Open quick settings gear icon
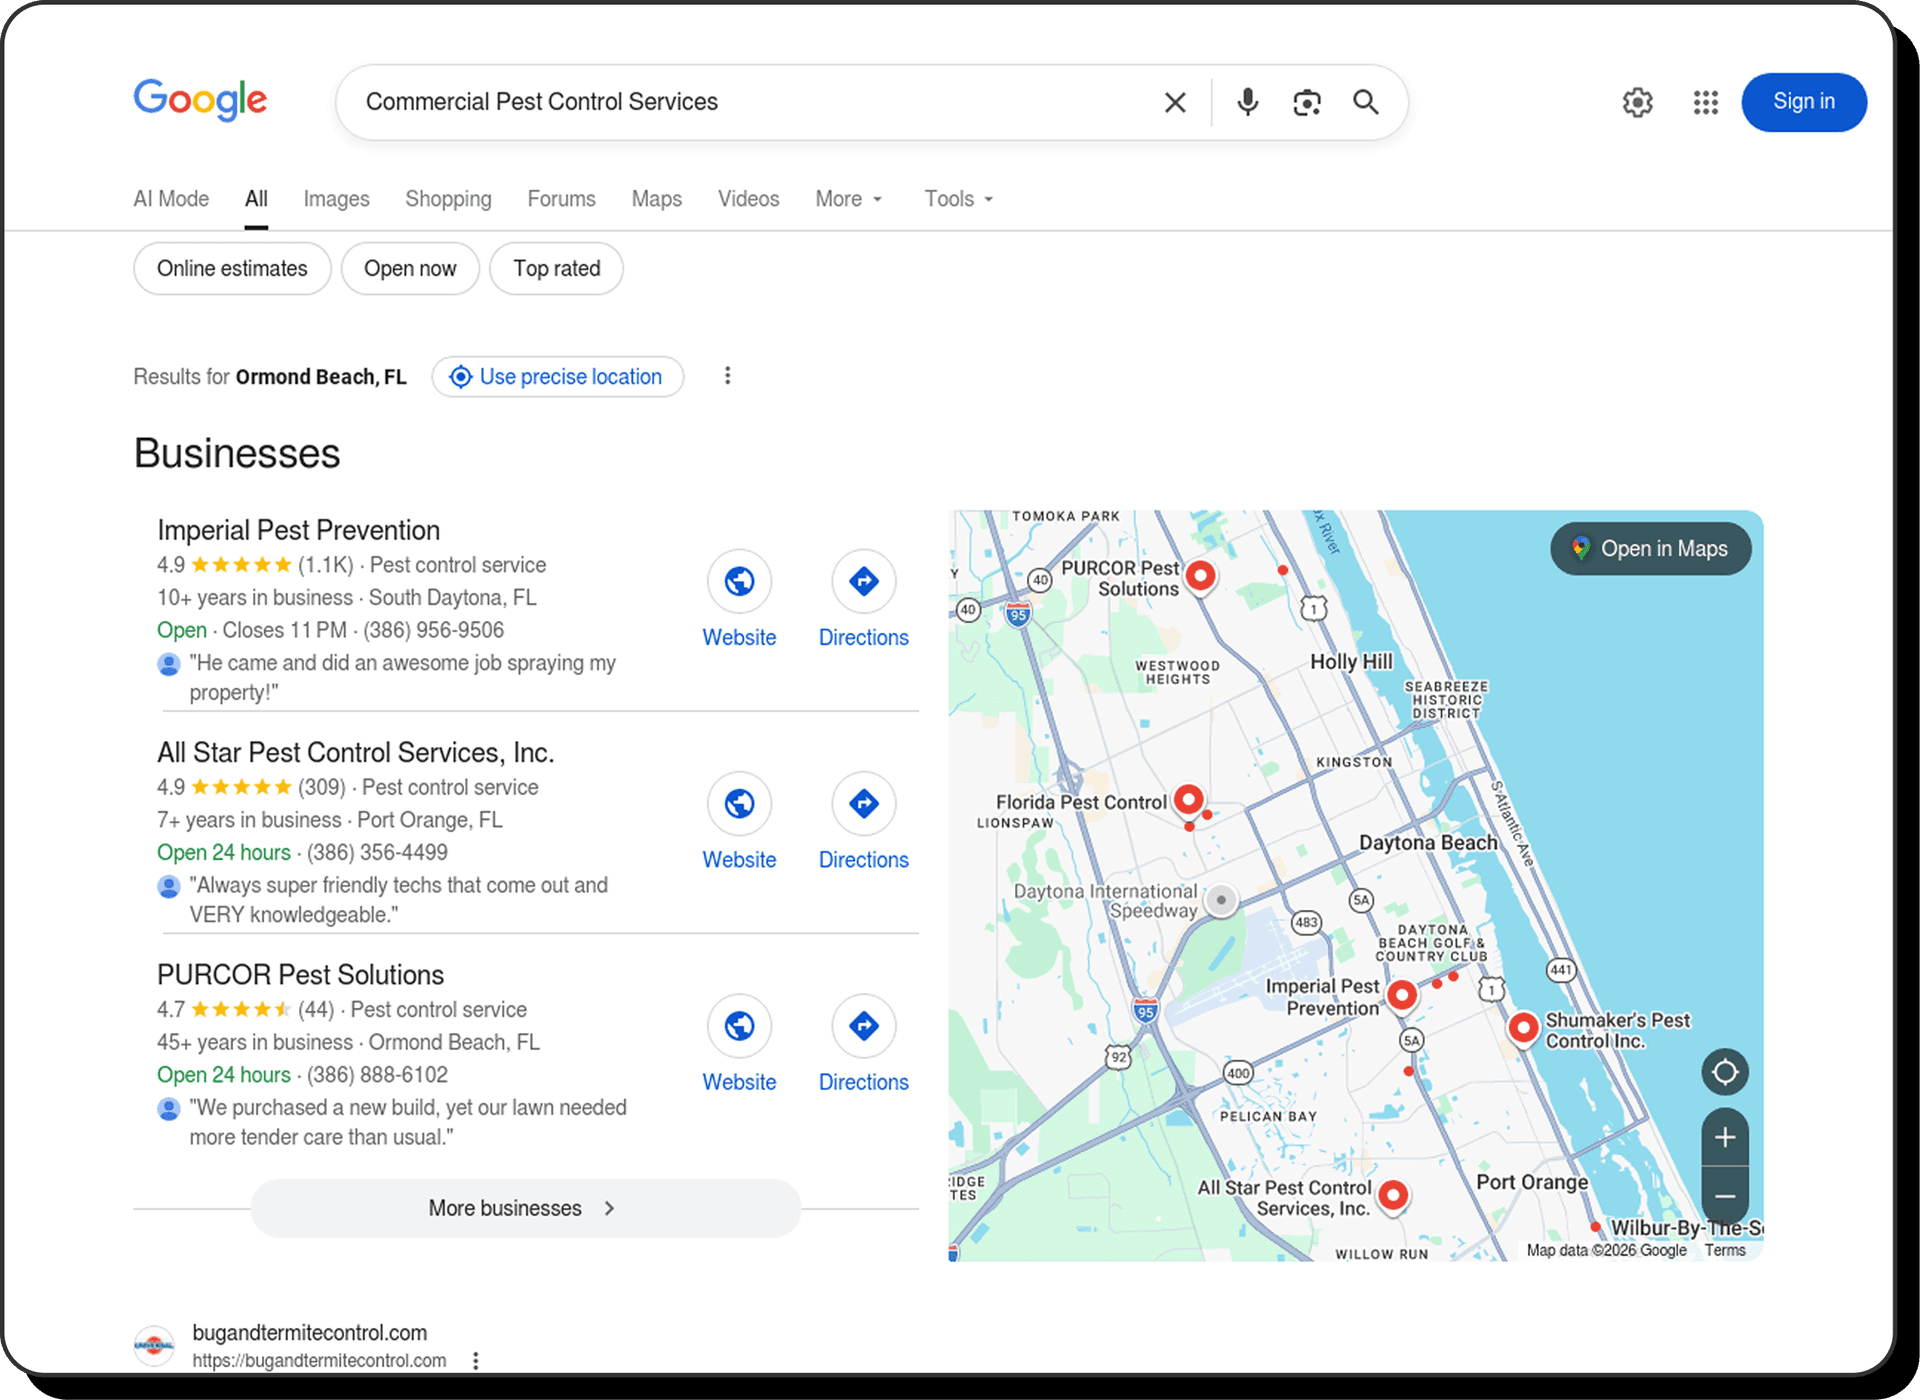Image resolution: width=1920 pixels, height=1400 pixels. click(x=1637, y=102)
